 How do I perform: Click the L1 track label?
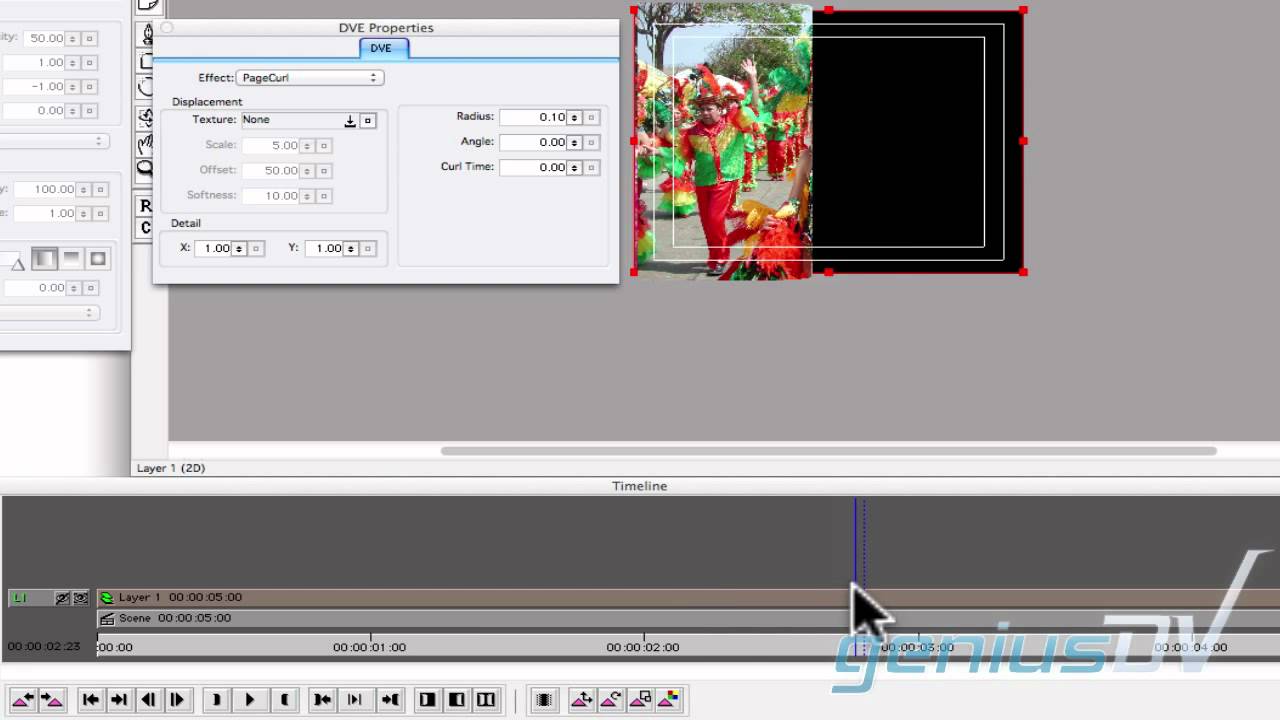[20, 598]
